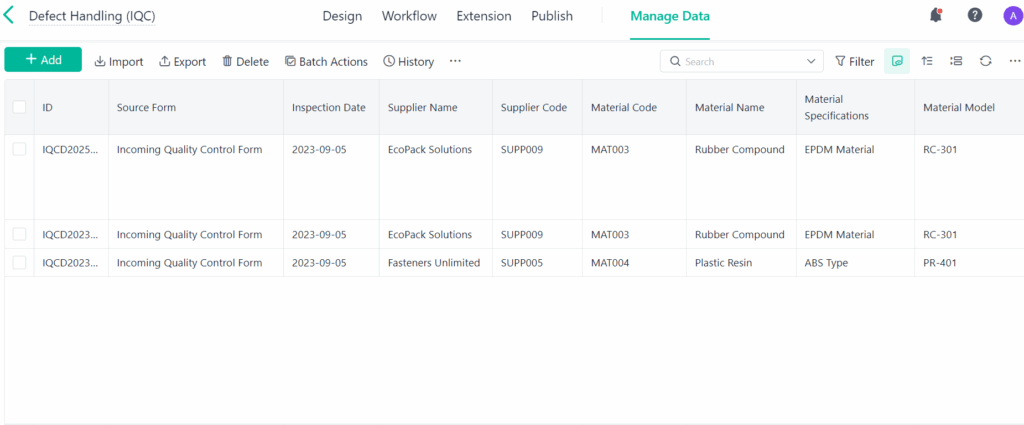Open the far-right toolbar ellipsis menu
This screenshot has width=1024, height=425.
tap(1014, 61)
